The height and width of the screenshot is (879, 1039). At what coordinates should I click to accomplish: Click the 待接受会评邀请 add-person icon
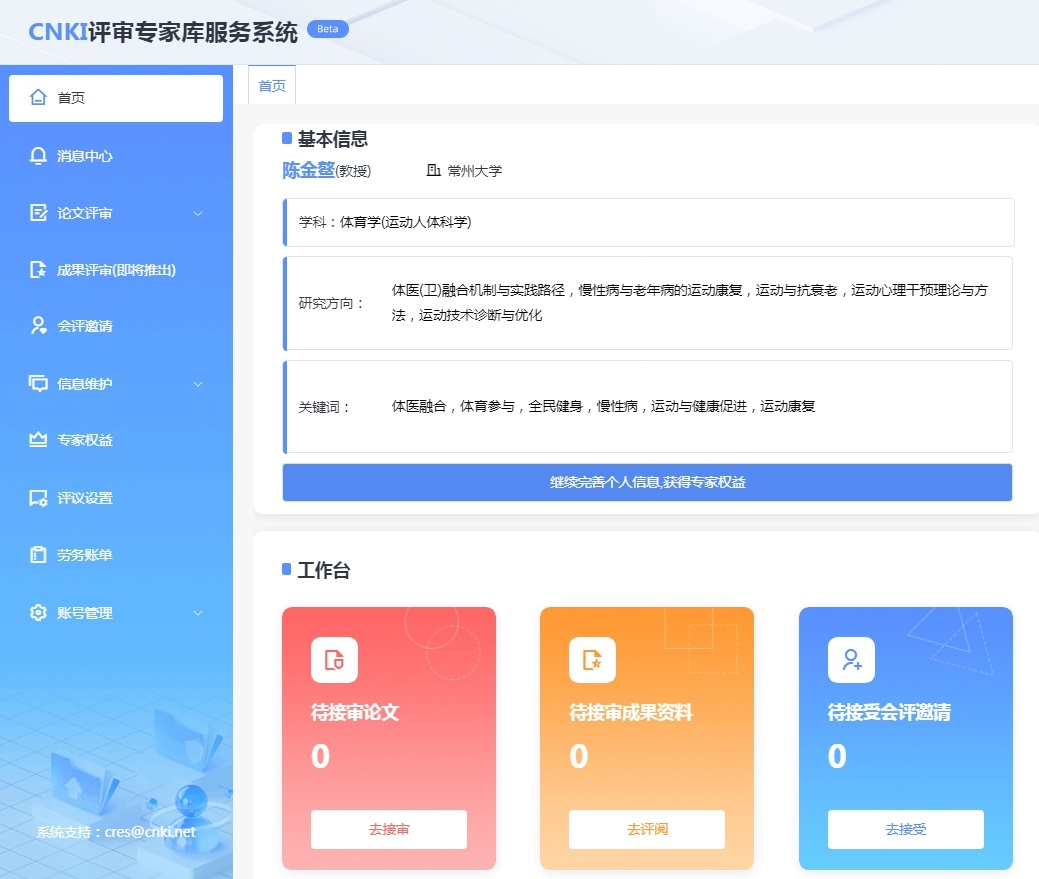(851, 660)
